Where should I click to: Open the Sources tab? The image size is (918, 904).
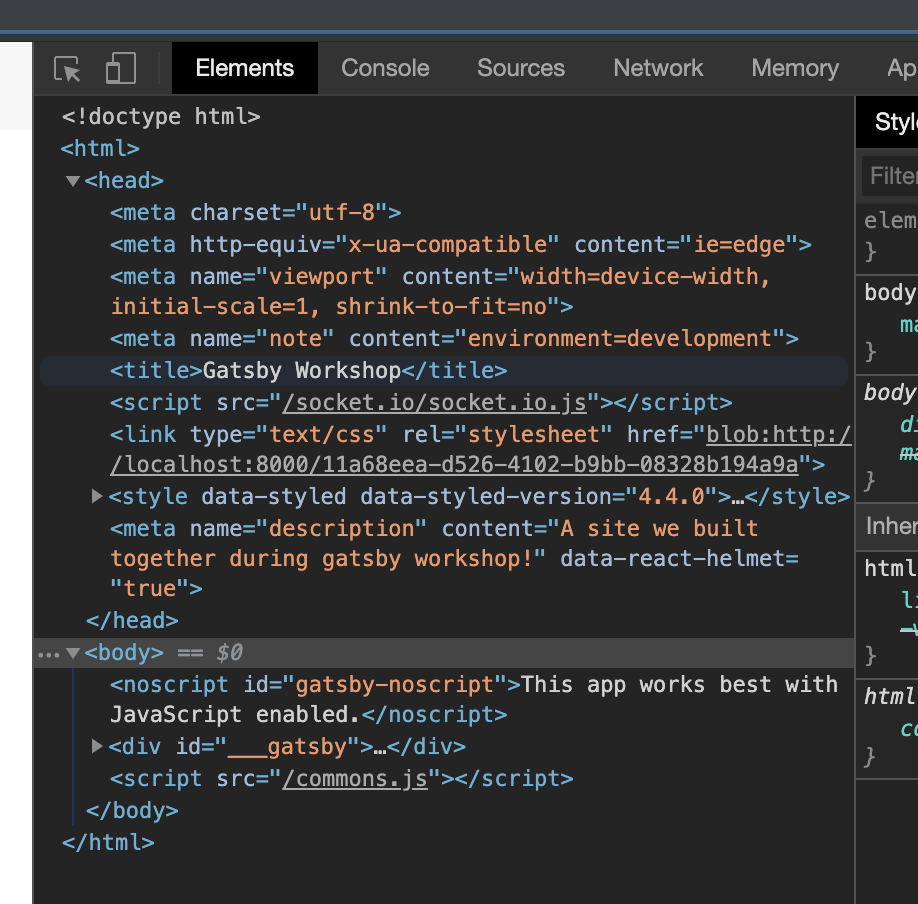click(x=520, y=68)
